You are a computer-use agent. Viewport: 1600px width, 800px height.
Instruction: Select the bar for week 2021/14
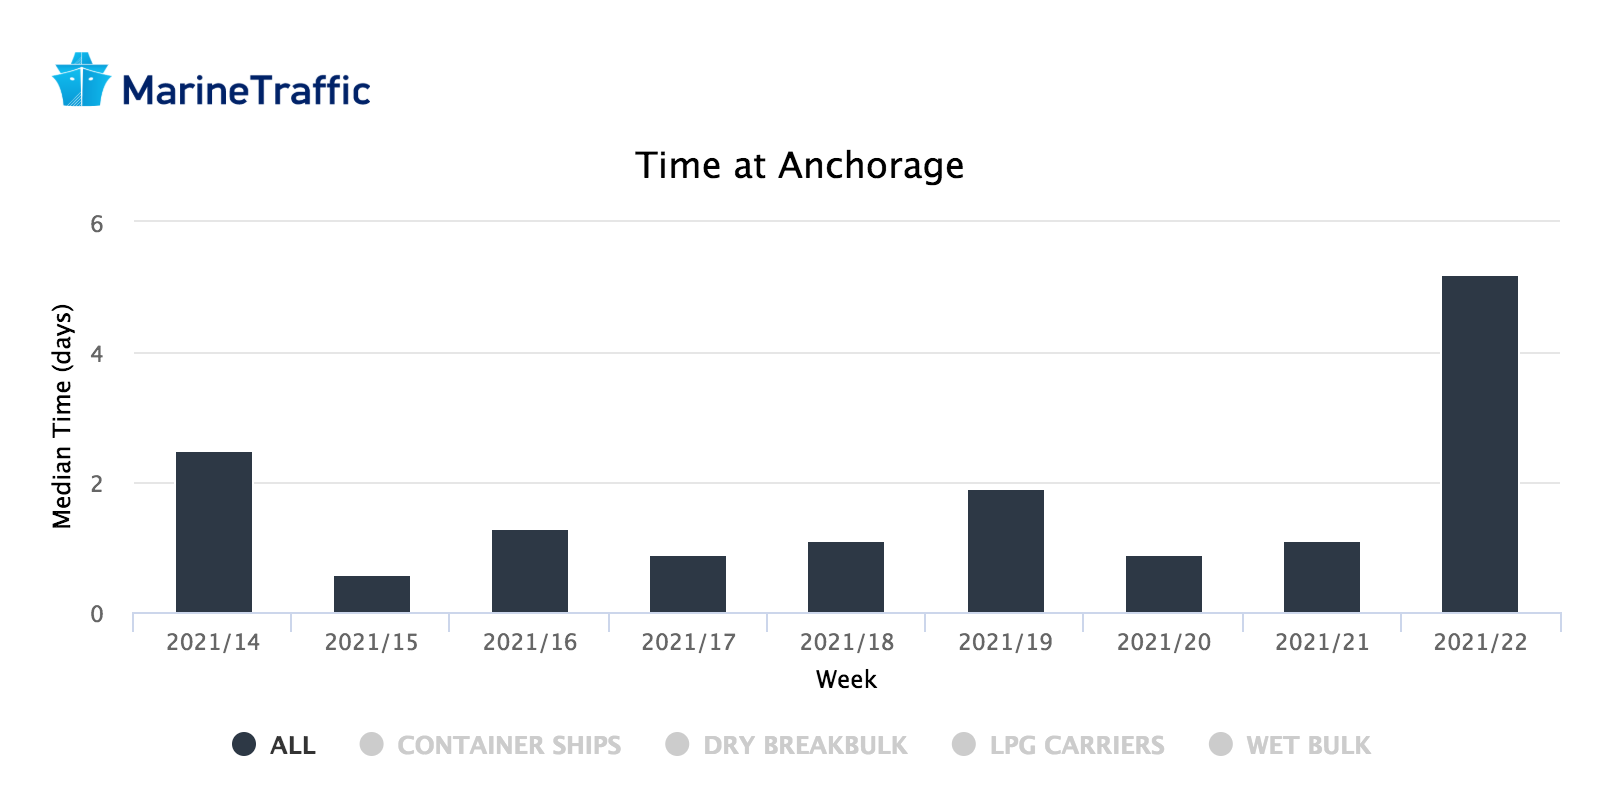click(x=214, y=532)
